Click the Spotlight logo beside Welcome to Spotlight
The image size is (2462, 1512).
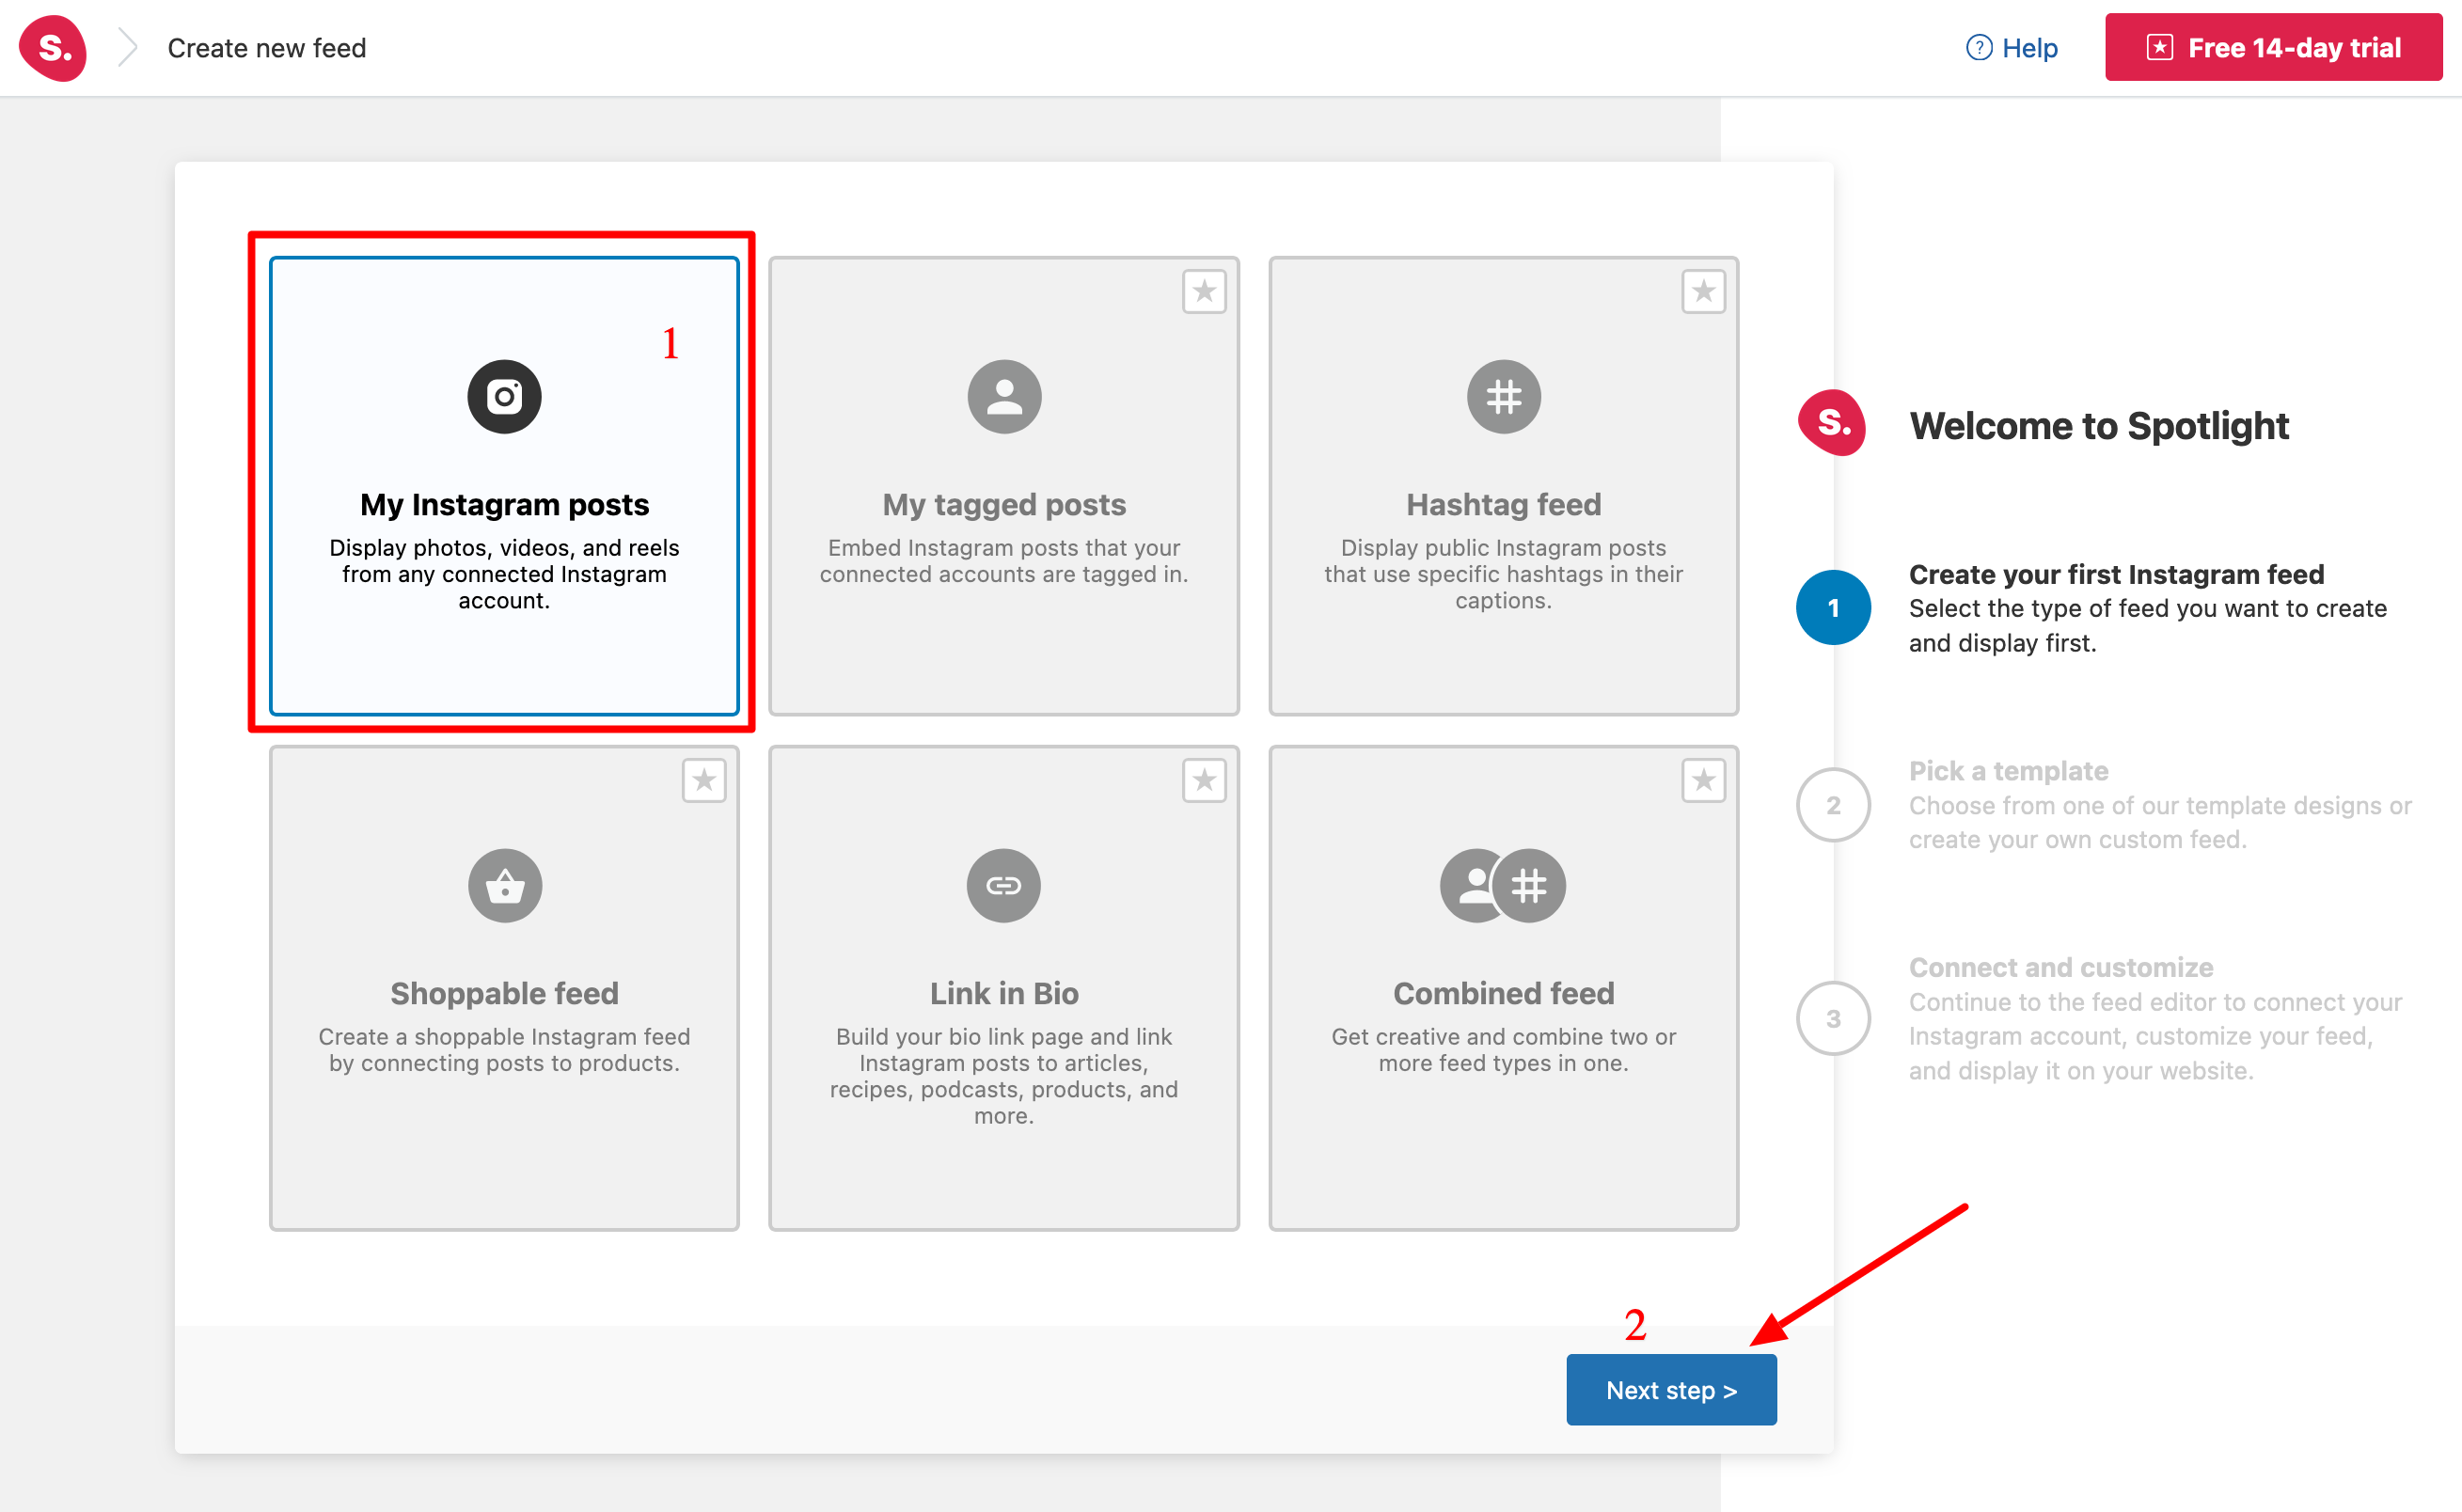click(x=1832, y=423)
